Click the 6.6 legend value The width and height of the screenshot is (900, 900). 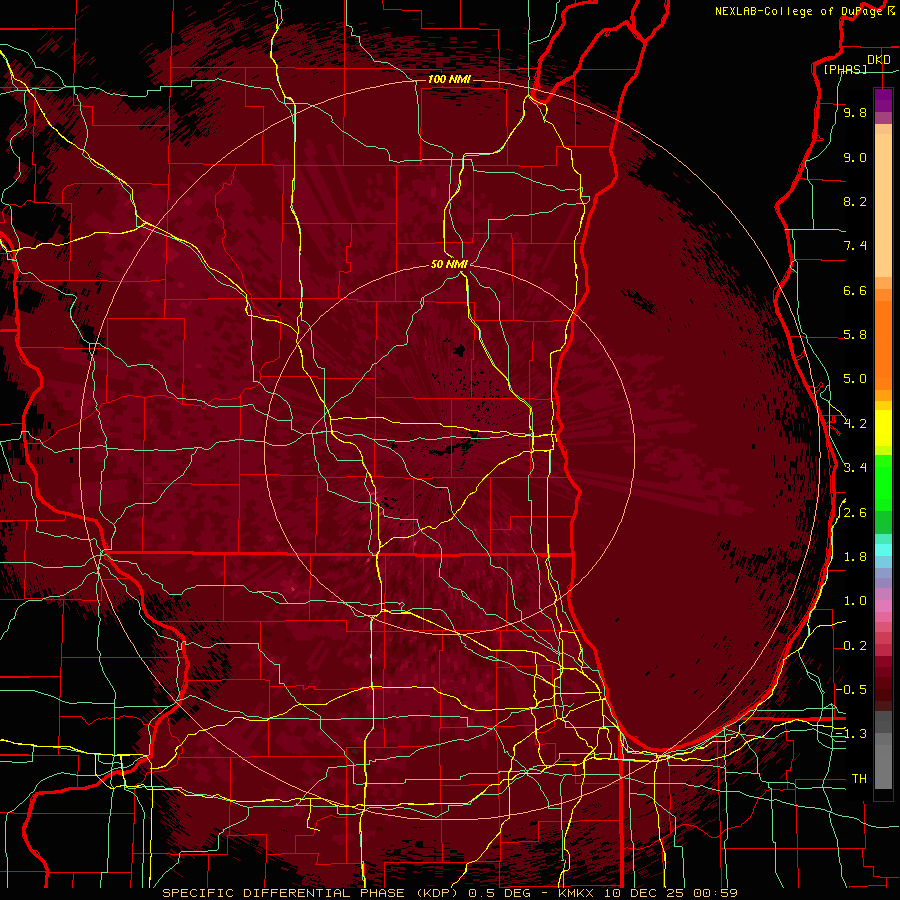855,291
